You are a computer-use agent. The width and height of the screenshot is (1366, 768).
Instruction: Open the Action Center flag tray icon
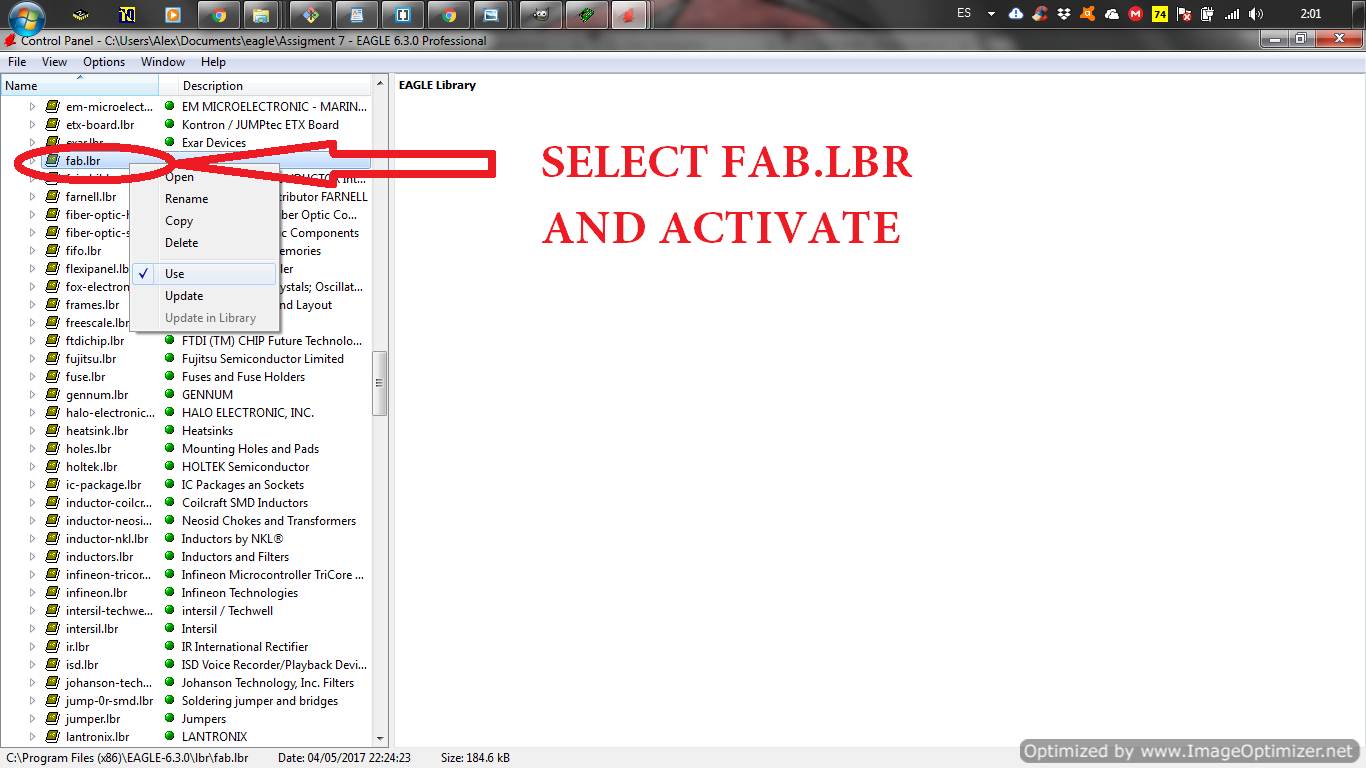click(x=1184, y=14)
